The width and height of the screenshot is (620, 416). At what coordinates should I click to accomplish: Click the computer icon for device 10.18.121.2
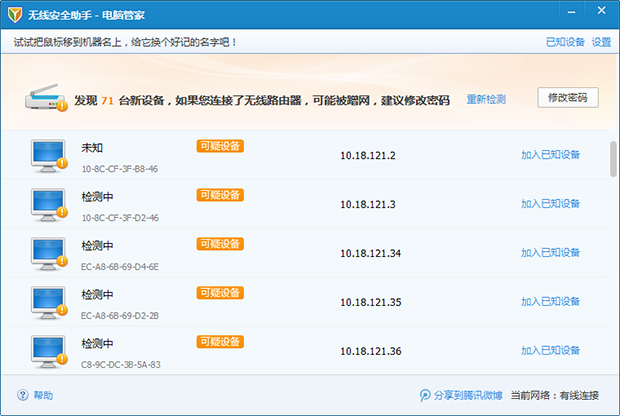pyautogui.click(x=48, y=155)
